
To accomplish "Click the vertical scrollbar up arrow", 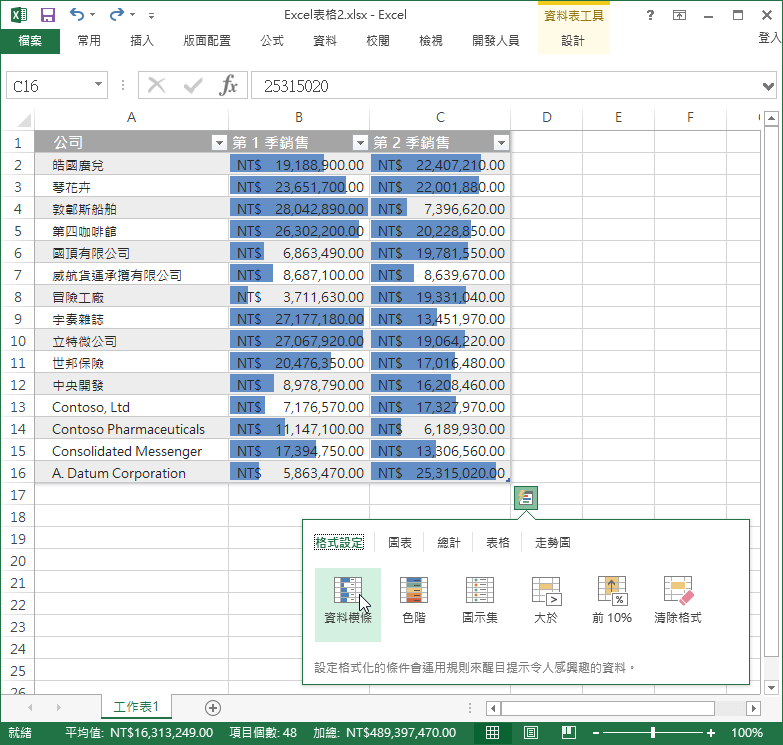I will 771,119.
